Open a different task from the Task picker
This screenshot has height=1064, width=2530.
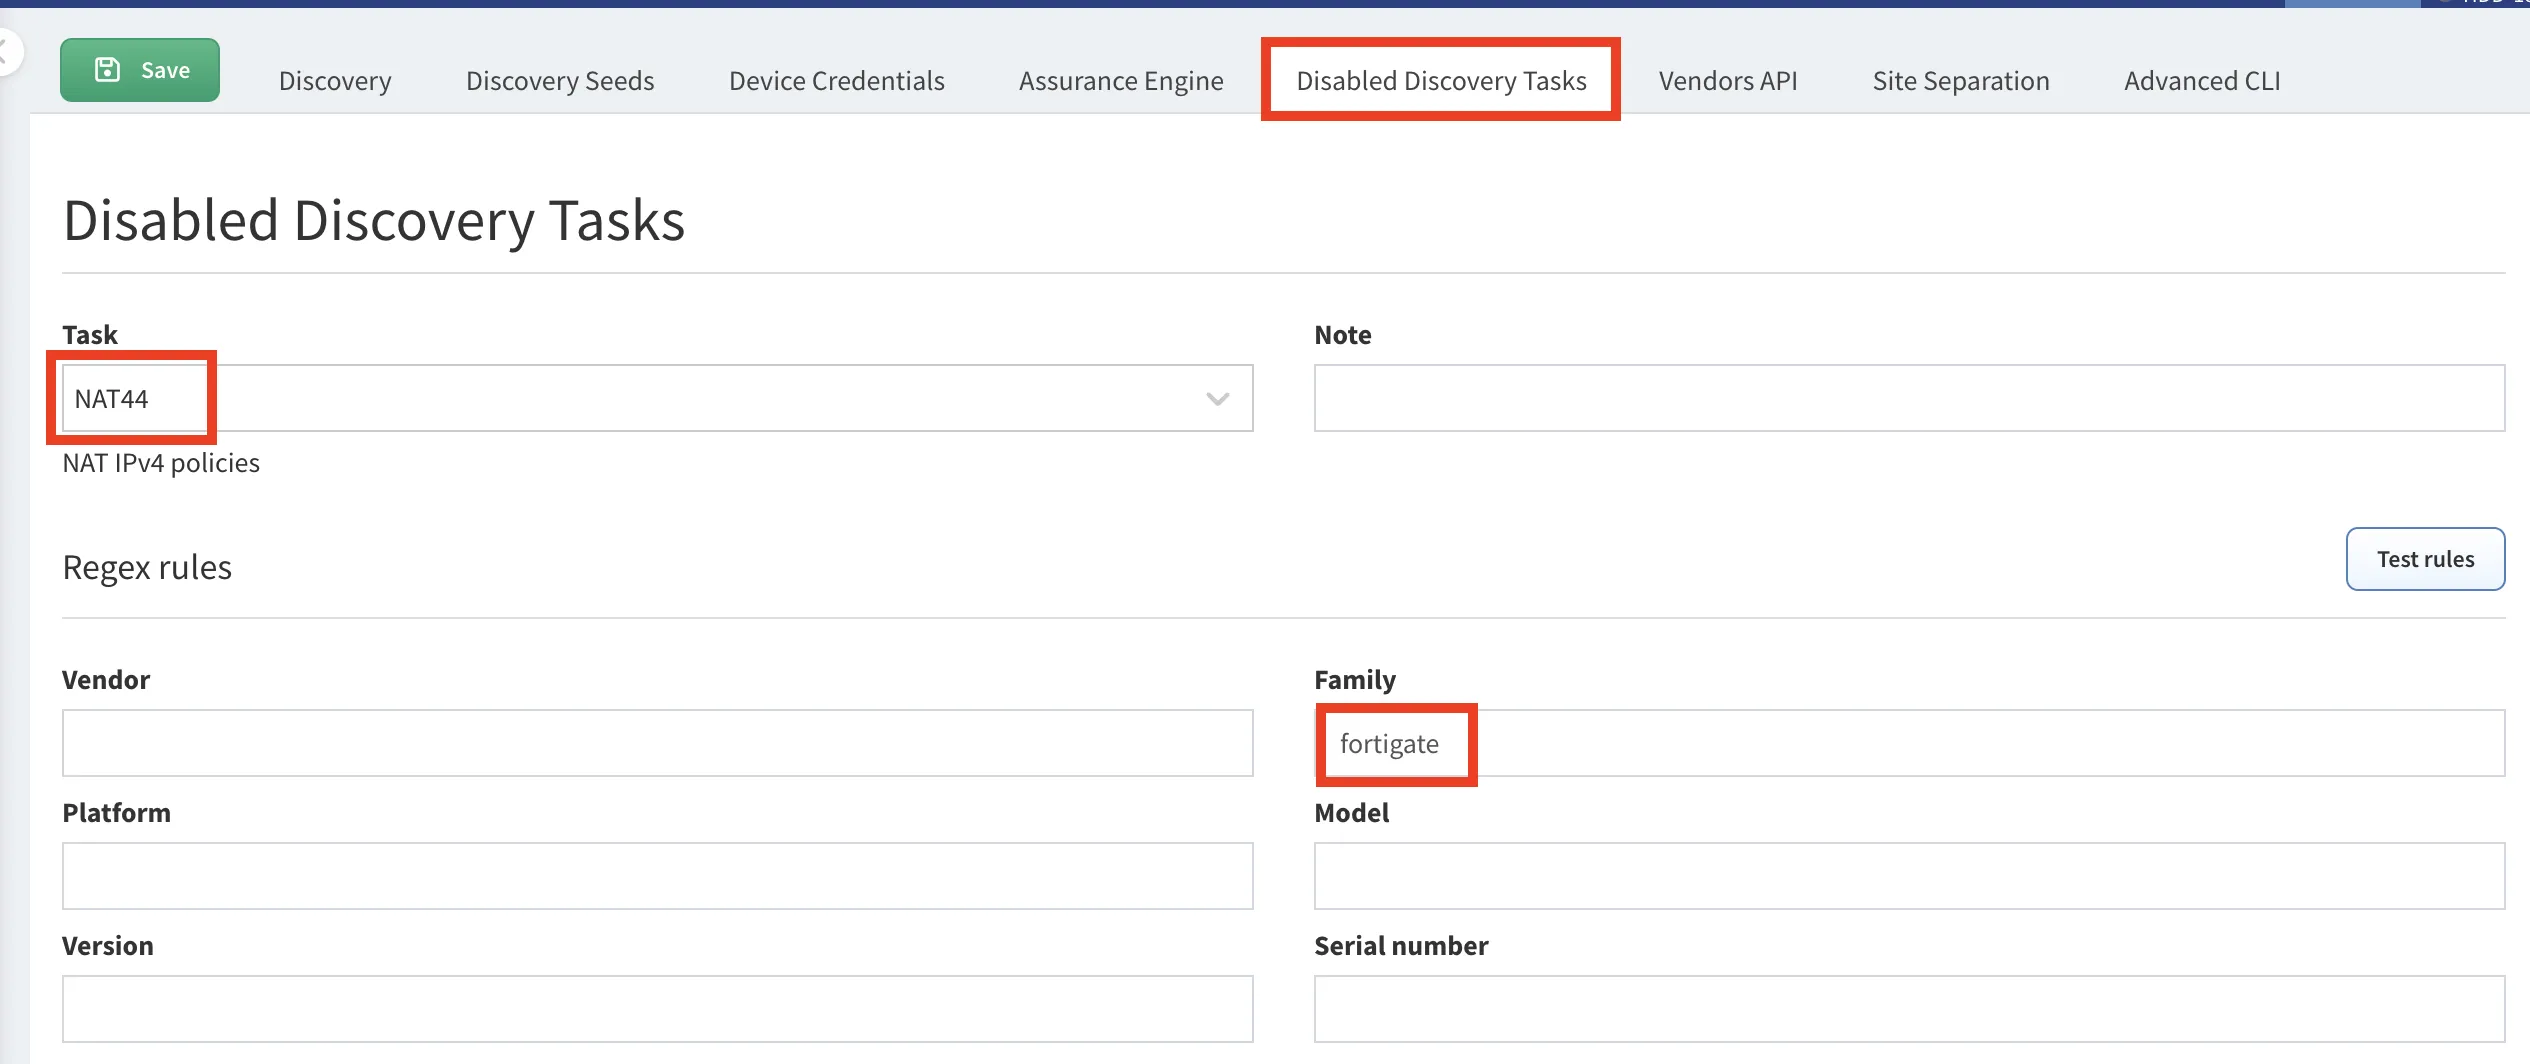[1216, 398]
